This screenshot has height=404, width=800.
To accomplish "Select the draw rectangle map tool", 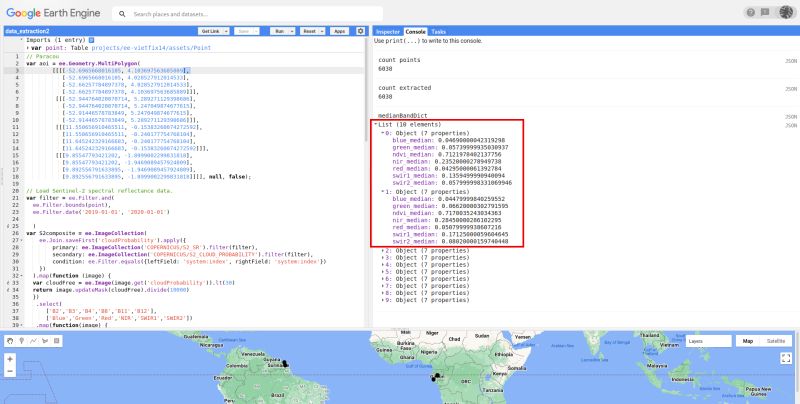I will [x=57, y=341].
